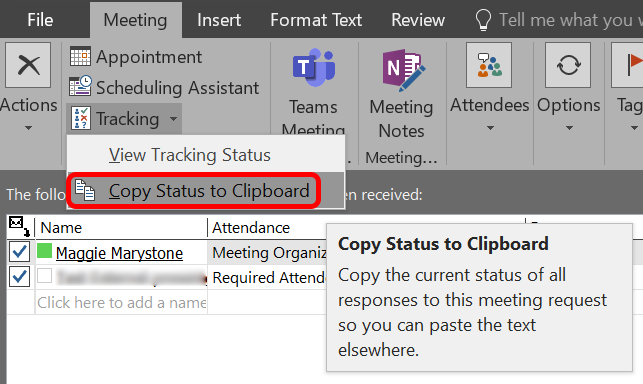
Task: Open the Format Text tab
Action: (x=316, y=20)
